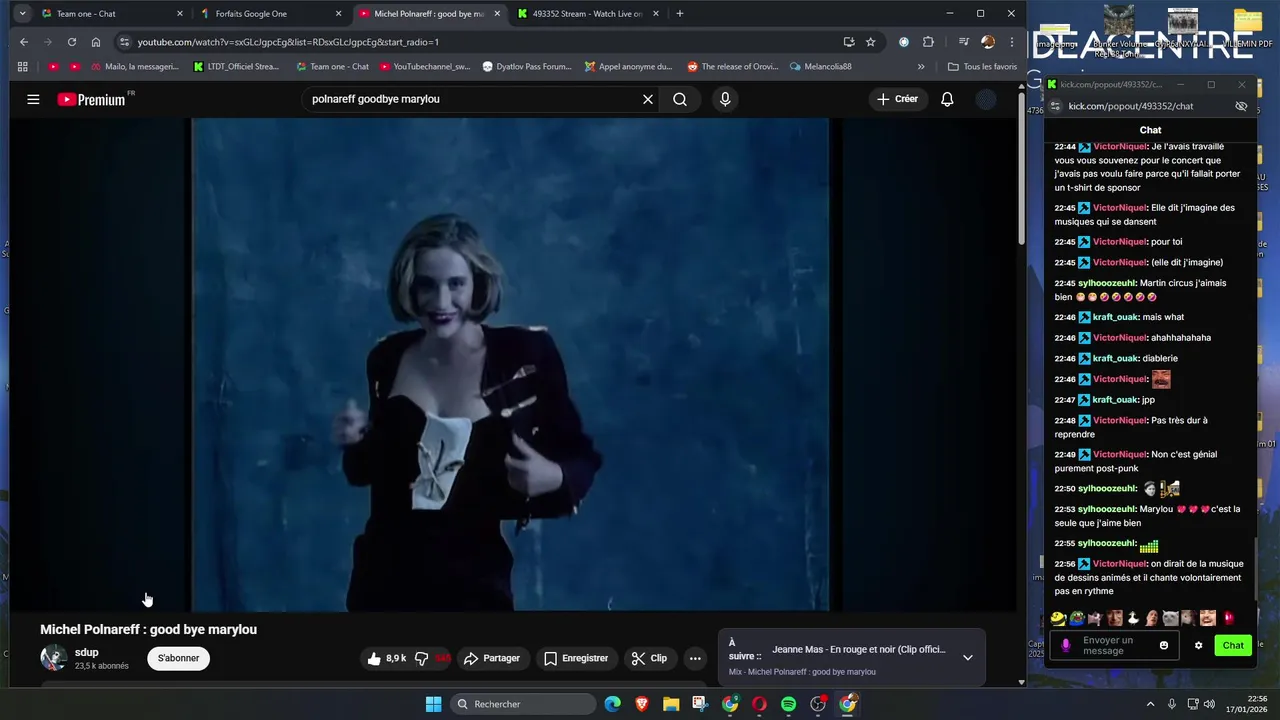This screenshot has width=1280, height=720.
Task: Open the VILLEMIN PDF desktop folder
Action: 1247,28
